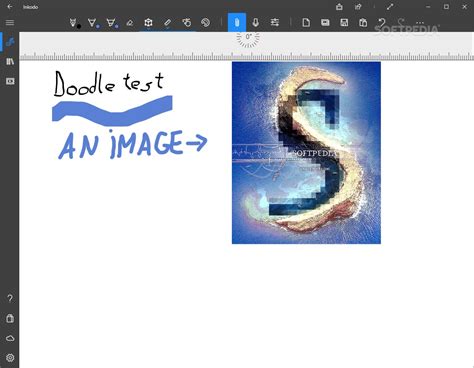Click the clipboard icon in the lower sidebar

10,318
